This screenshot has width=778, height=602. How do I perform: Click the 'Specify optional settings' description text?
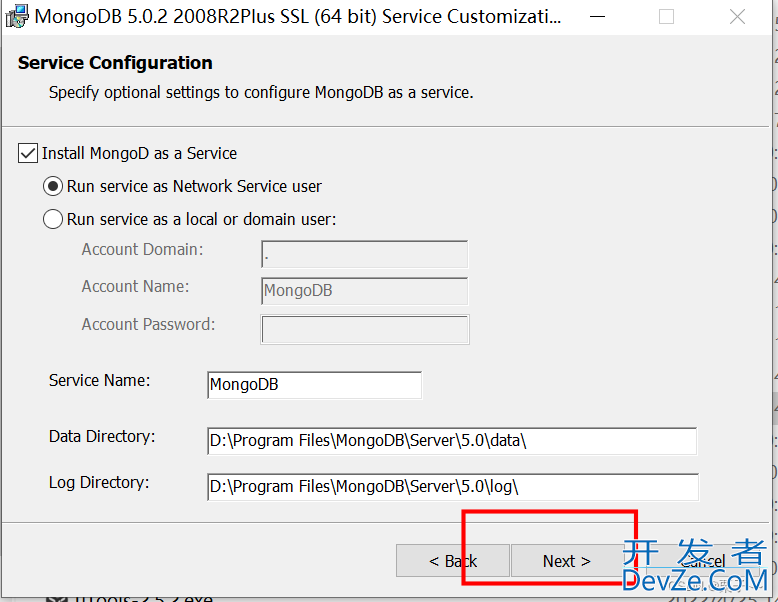[261, 93]
